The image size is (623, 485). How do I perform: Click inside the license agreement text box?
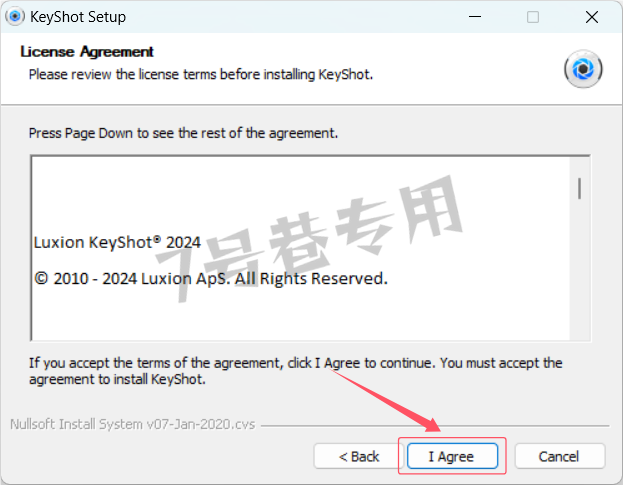[300, 249]
